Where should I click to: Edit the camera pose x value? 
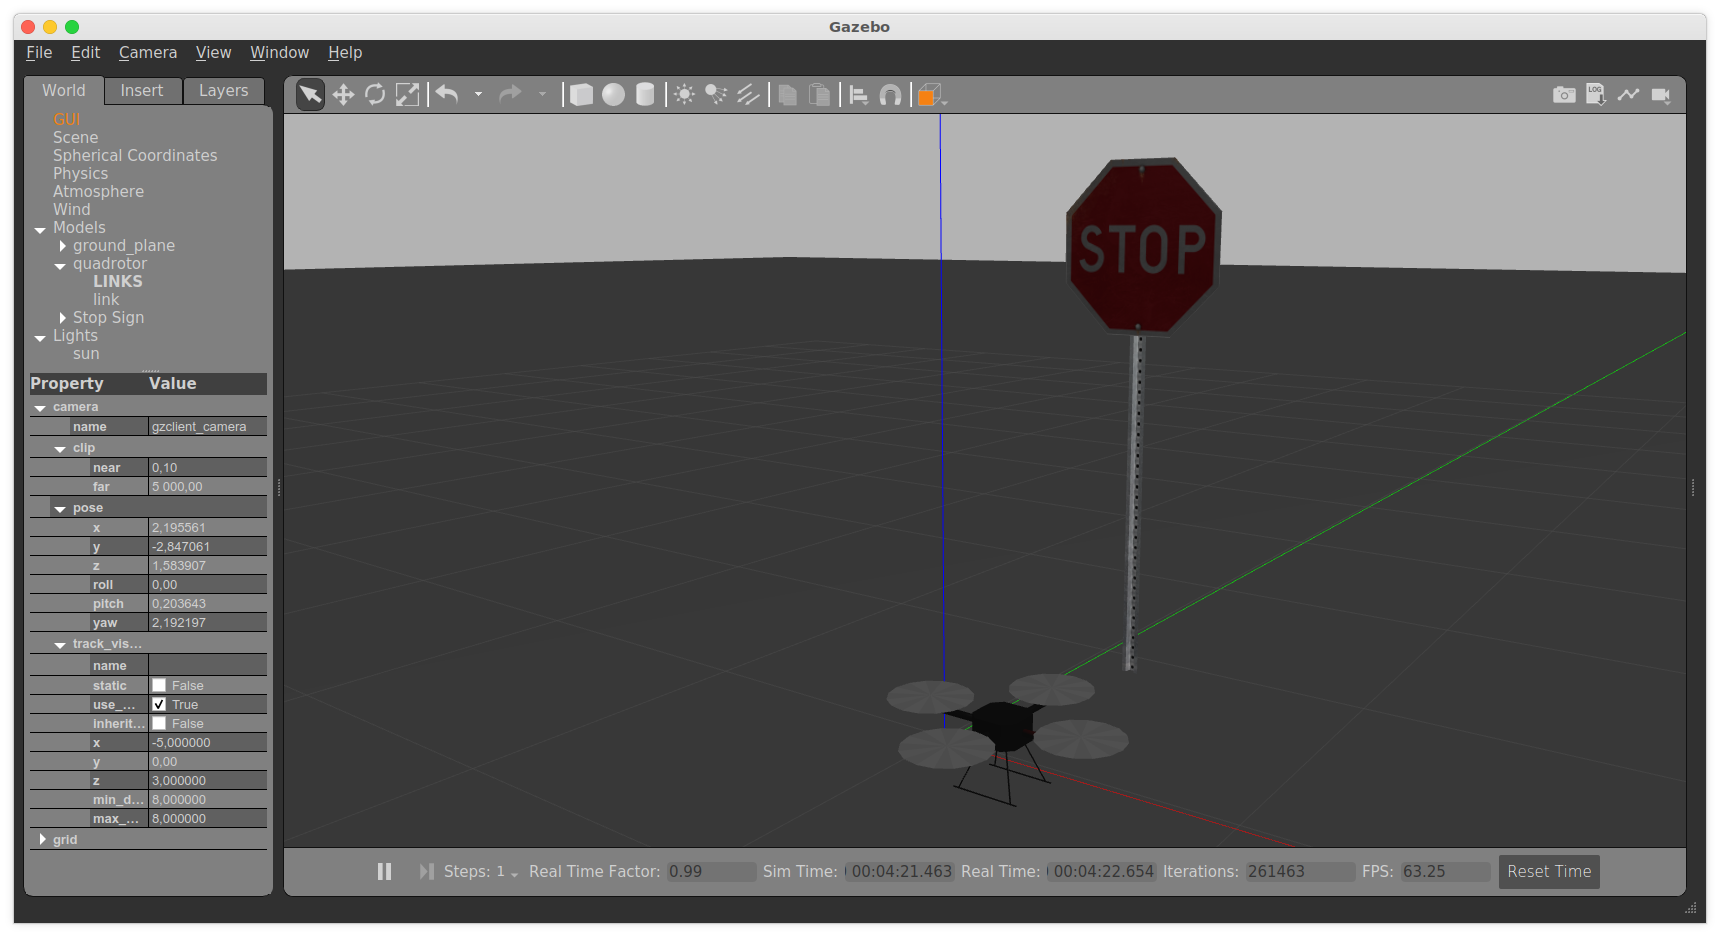tap(207, 528)
